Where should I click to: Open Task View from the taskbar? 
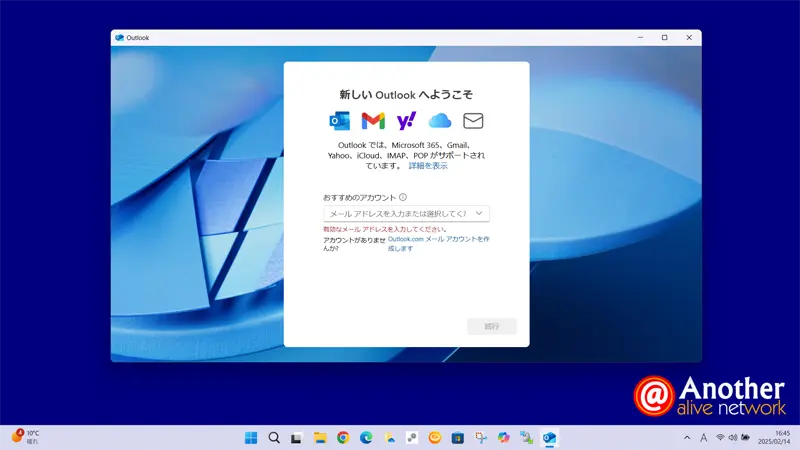[x=296, y=438]
